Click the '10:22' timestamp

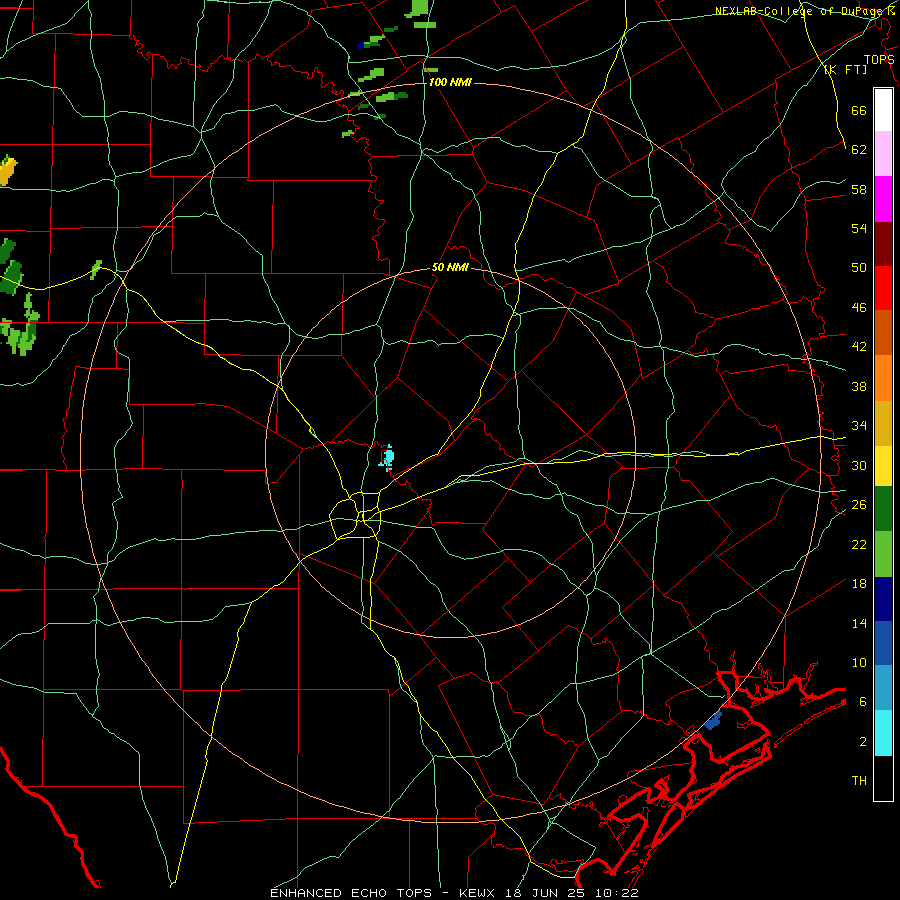pos(618,893)
